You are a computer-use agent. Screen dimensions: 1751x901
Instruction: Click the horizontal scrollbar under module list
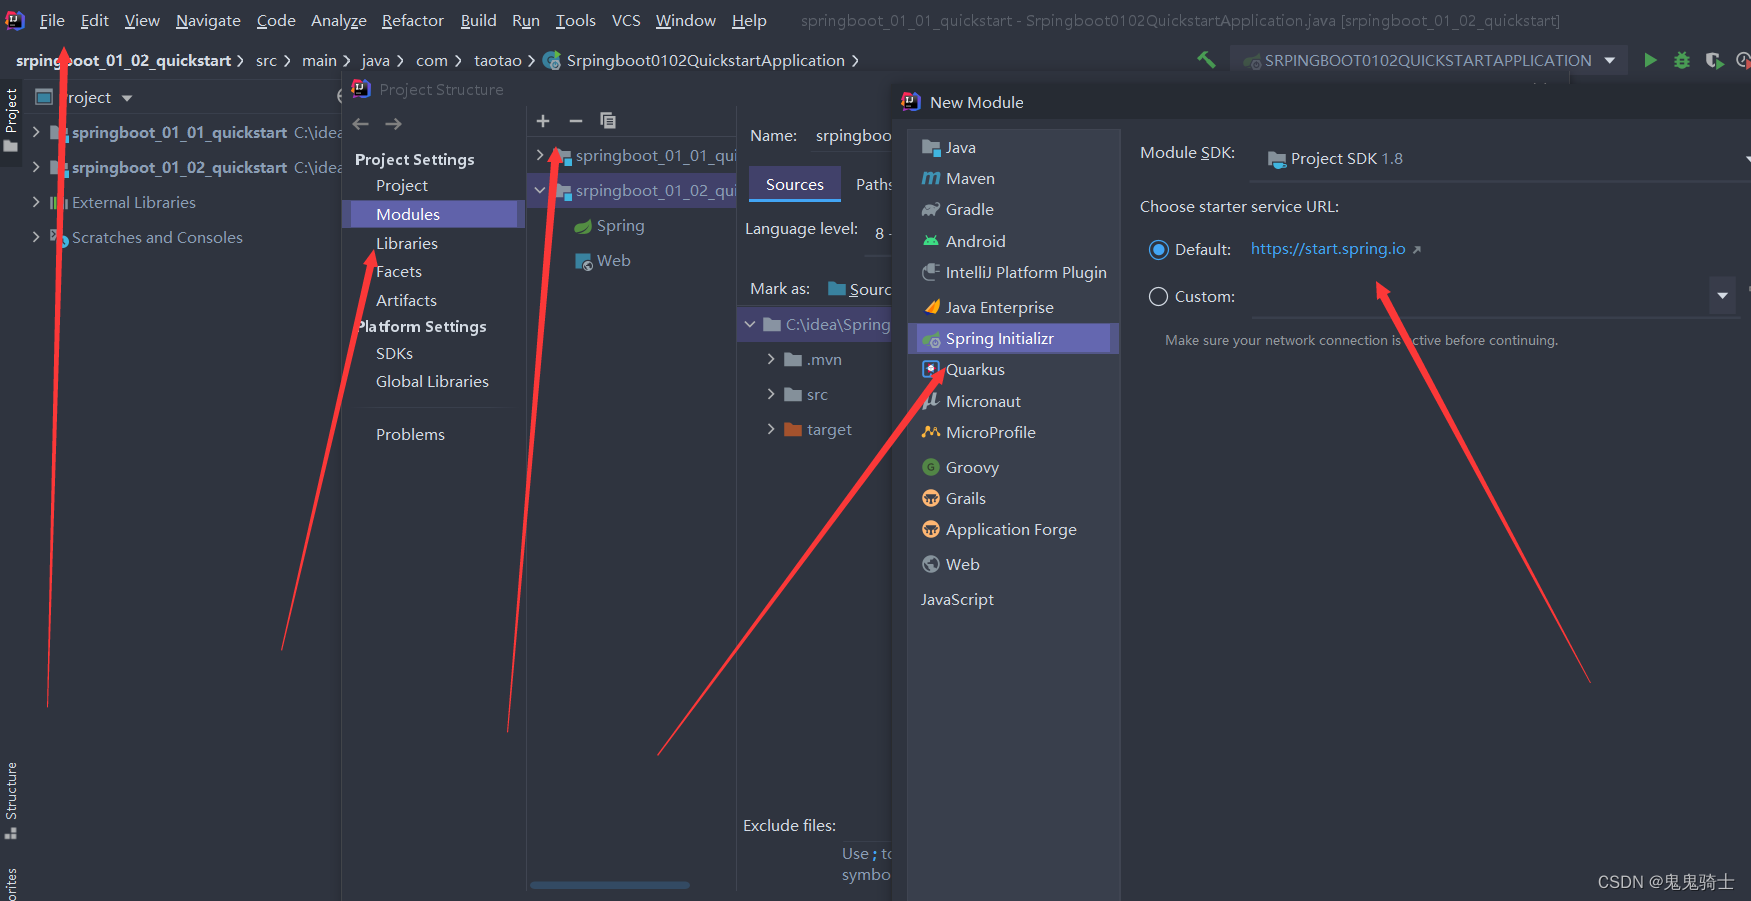(609, 885)
